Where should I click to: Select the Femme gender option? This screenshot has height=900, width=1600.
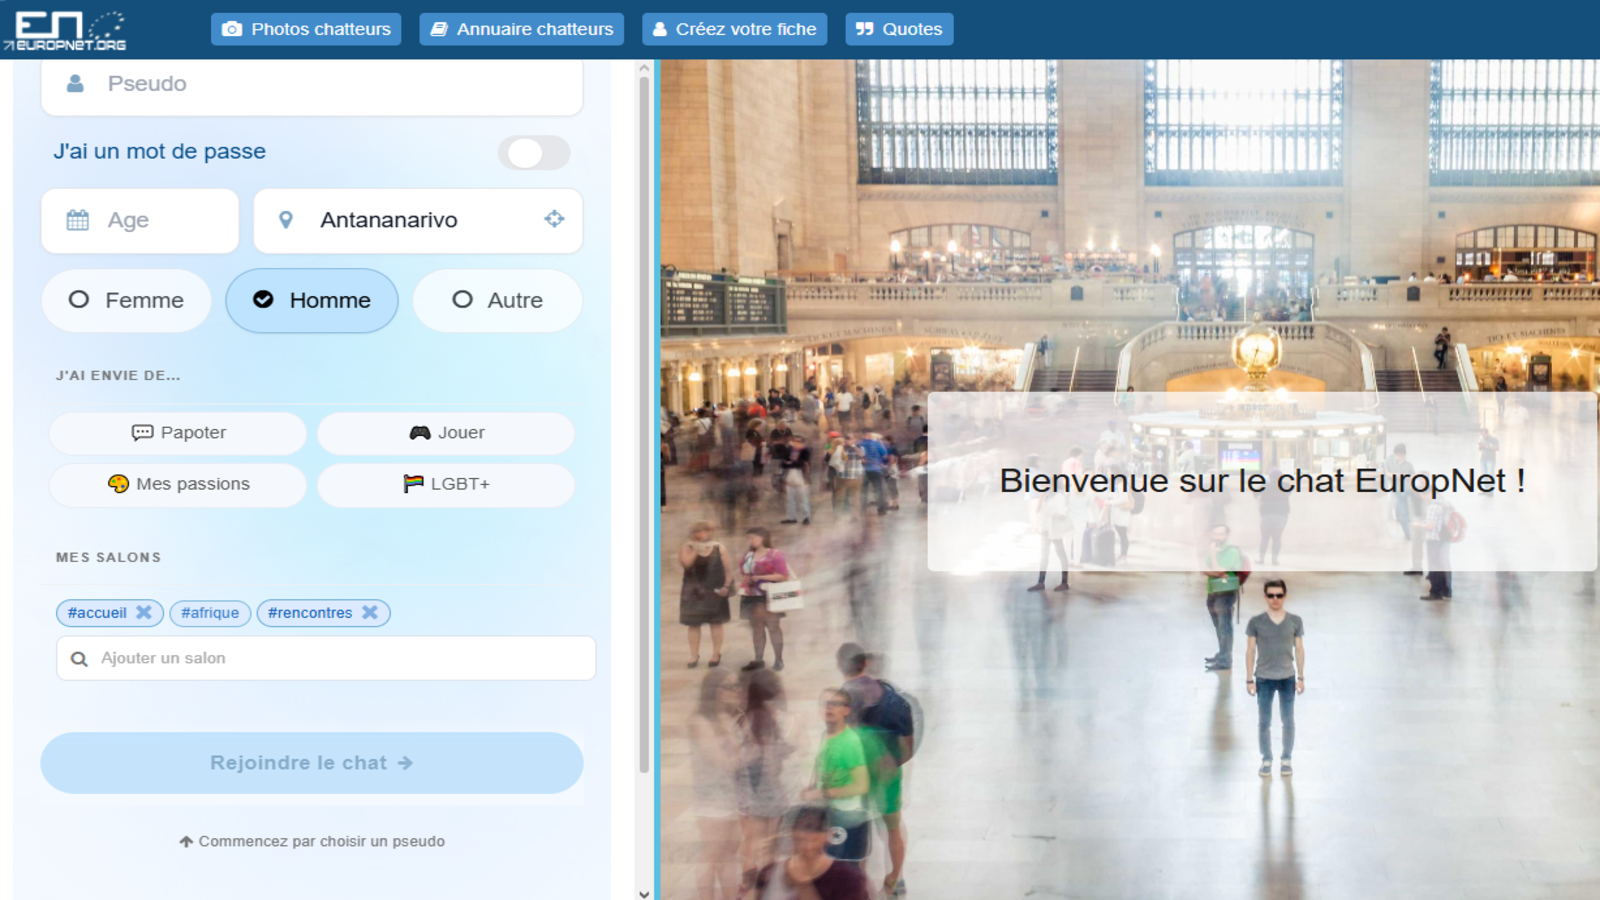(x=126, y=300)
